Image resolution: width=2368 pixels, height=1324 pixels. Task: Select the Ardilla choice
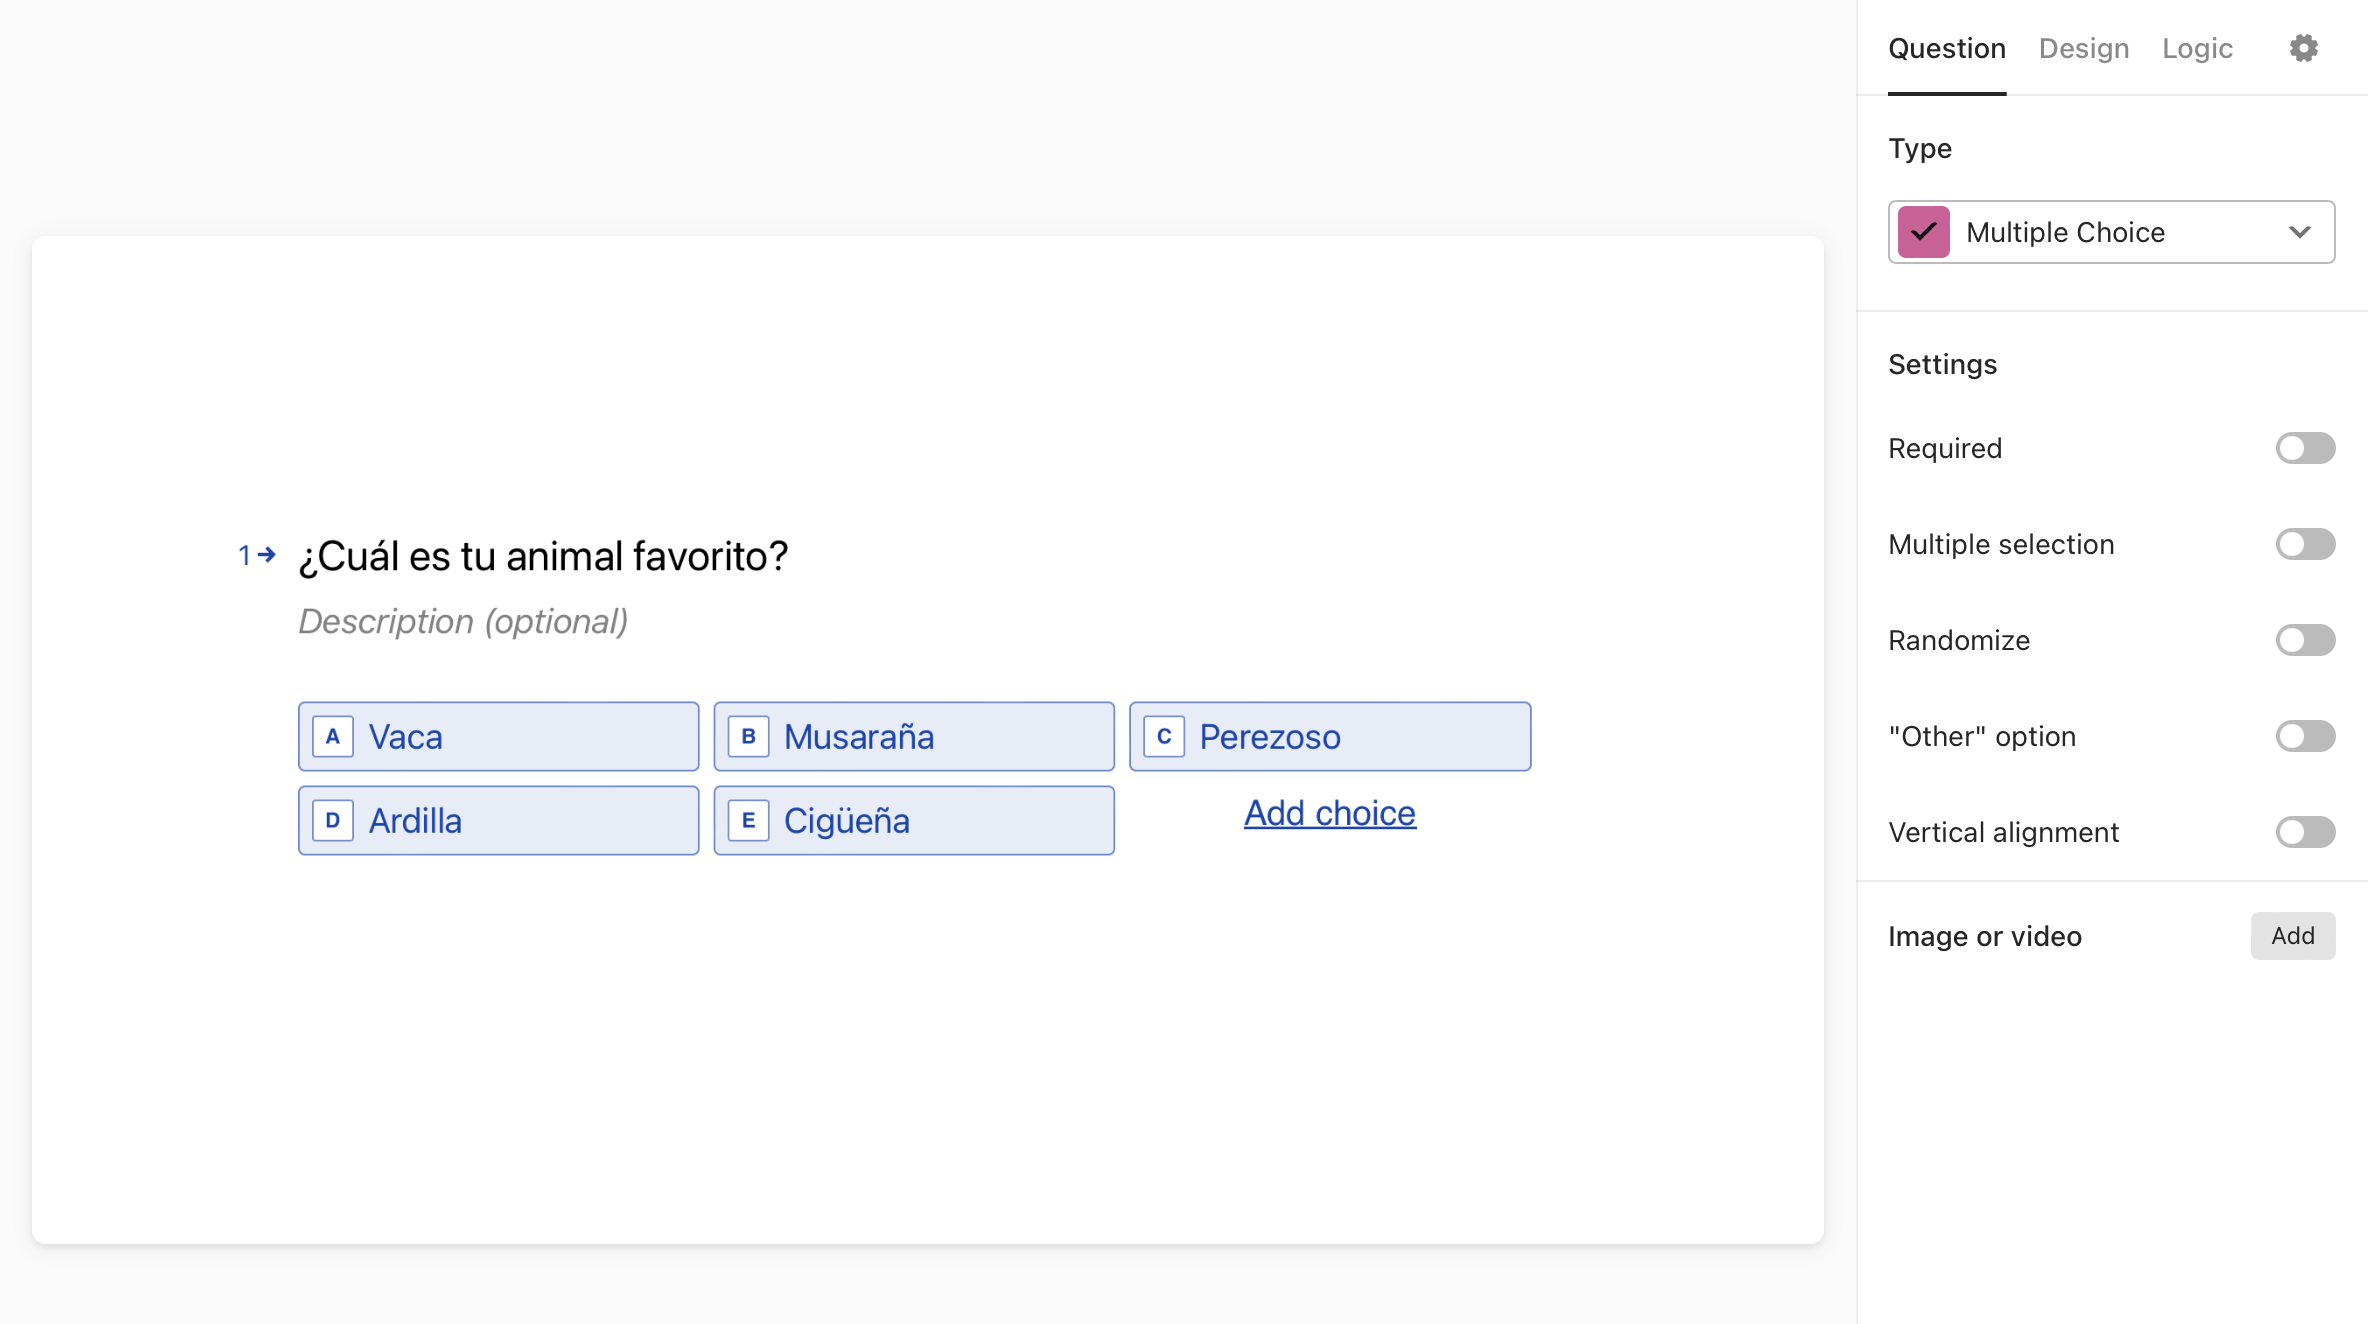click(x=498, y=821)
